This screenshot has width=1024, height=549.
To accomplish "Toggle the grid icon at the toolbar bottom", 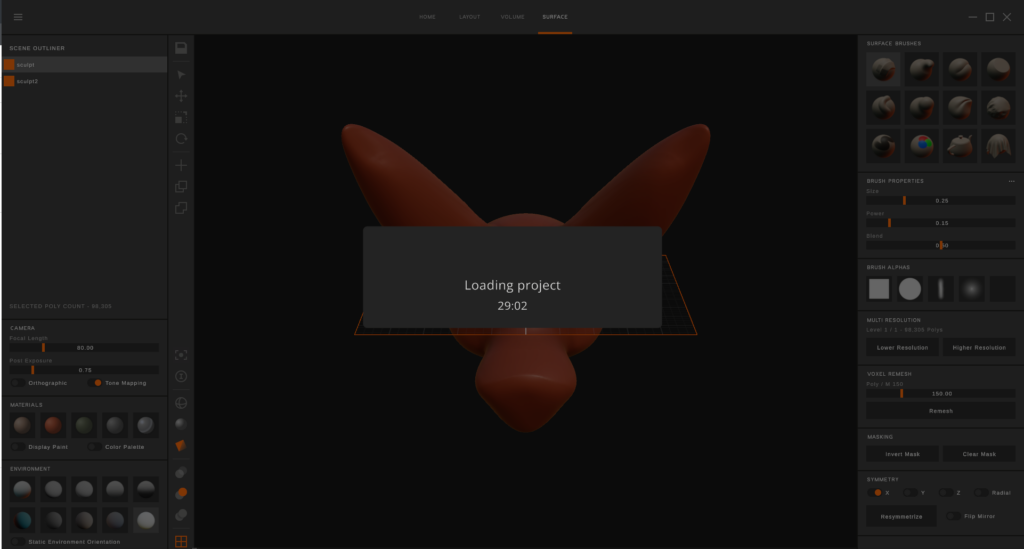I will tap(181, 541).
